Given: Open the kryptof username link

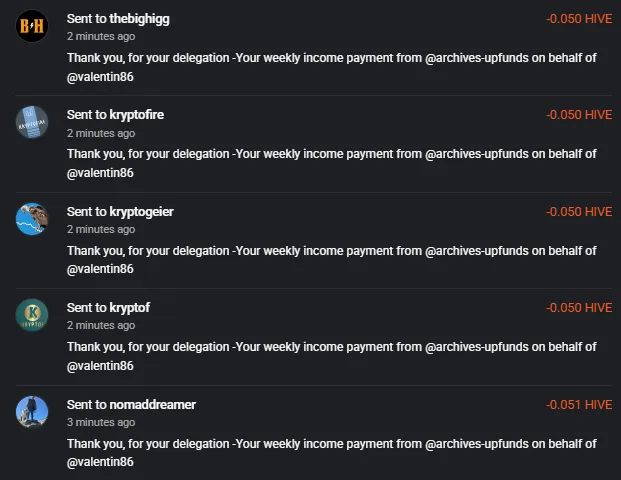Looking at the screenshot, I should point(130,308).
